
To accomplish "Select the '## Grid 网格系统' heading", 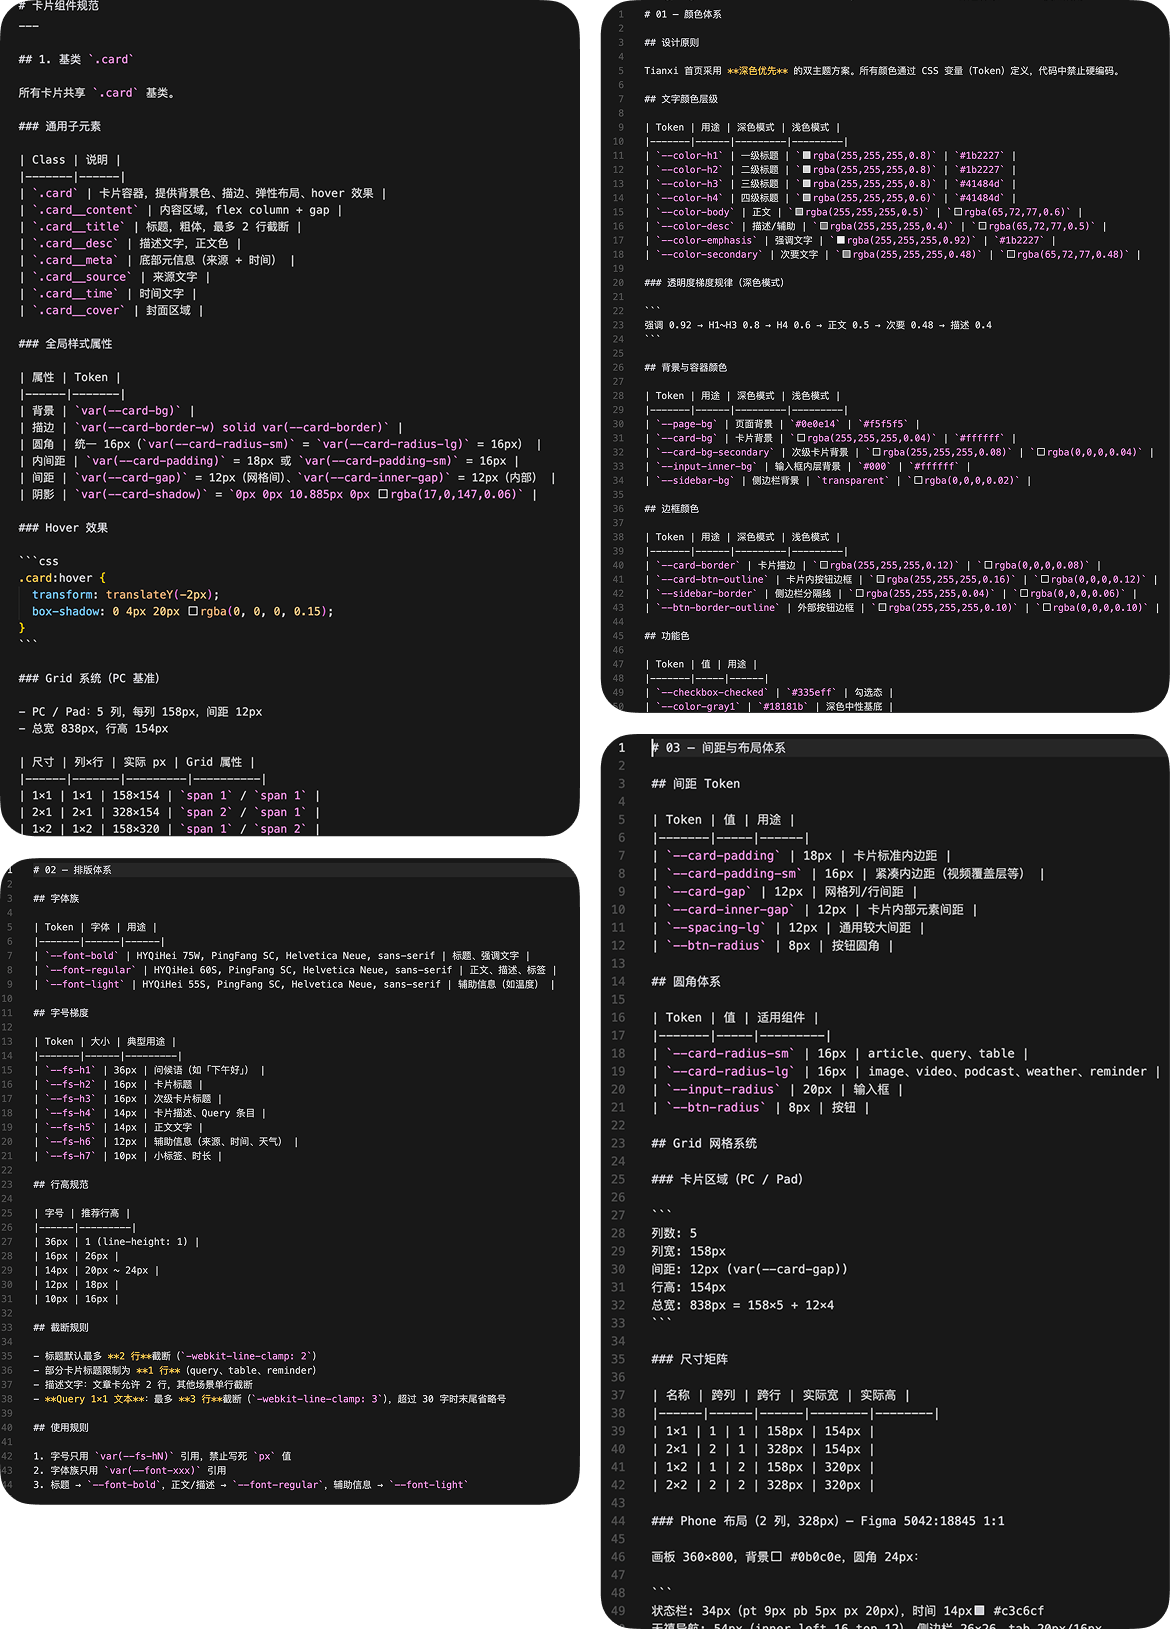I will [x=704, y=1144].
